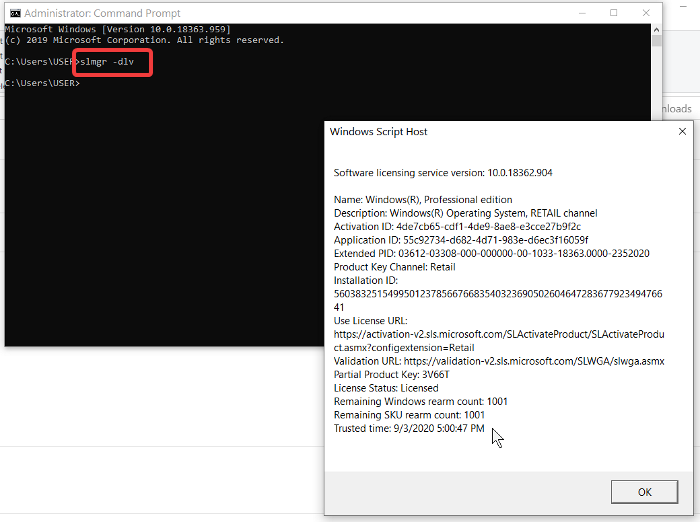Click the Command Prompt scrollbar thumb
The height and width of the screenshot is (522, 700).
[656, 41]
